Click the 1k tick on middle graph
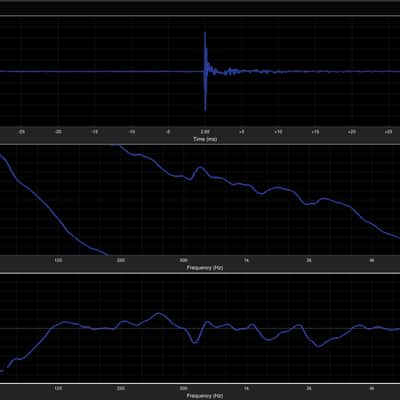 246,260
